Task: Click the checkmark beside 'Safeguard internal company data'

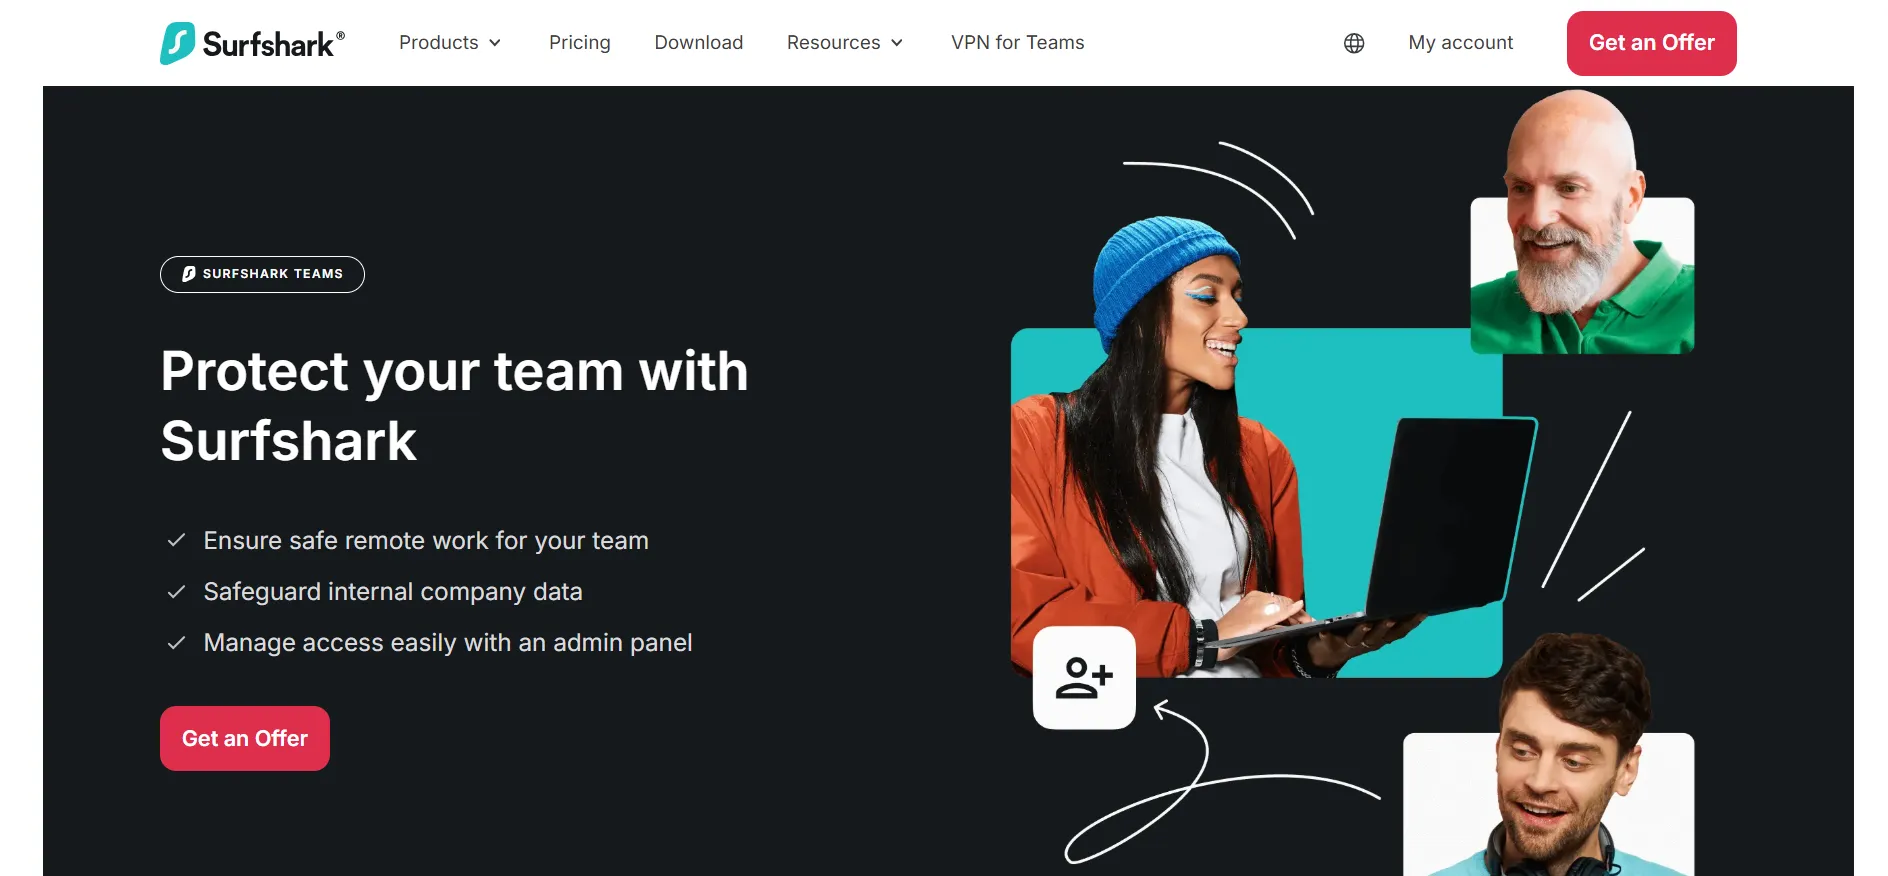Action: coord(176,592)
